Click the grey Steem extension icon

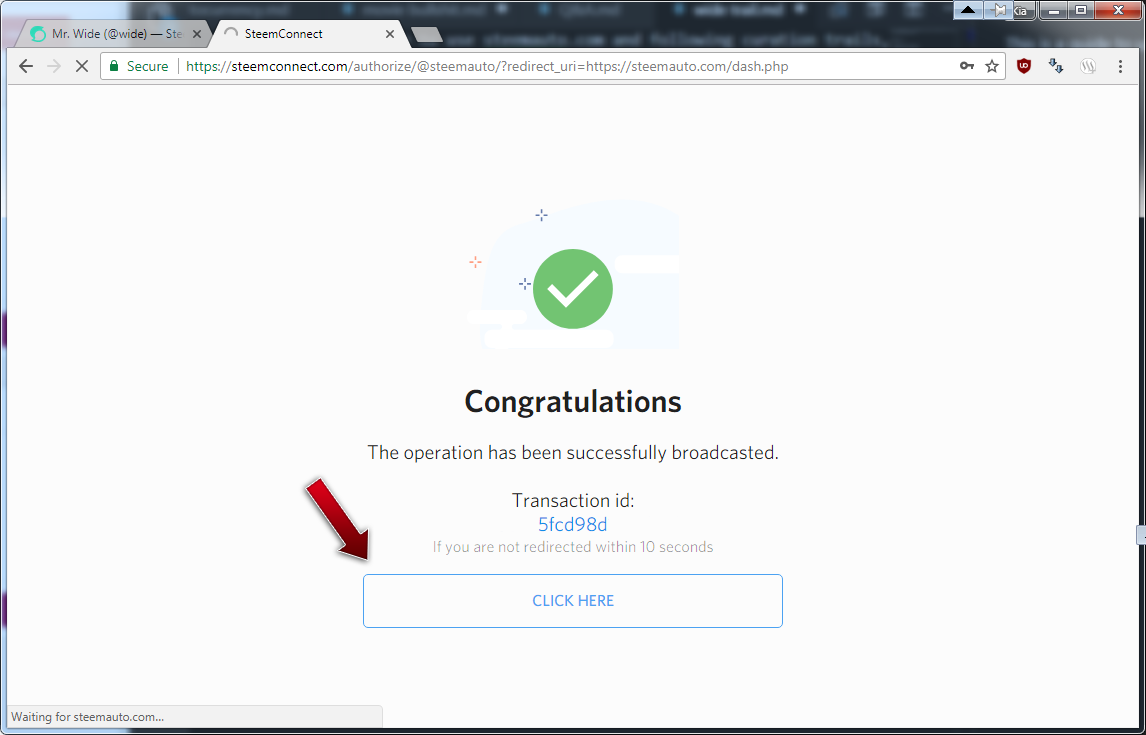[x=1088, y=66]
